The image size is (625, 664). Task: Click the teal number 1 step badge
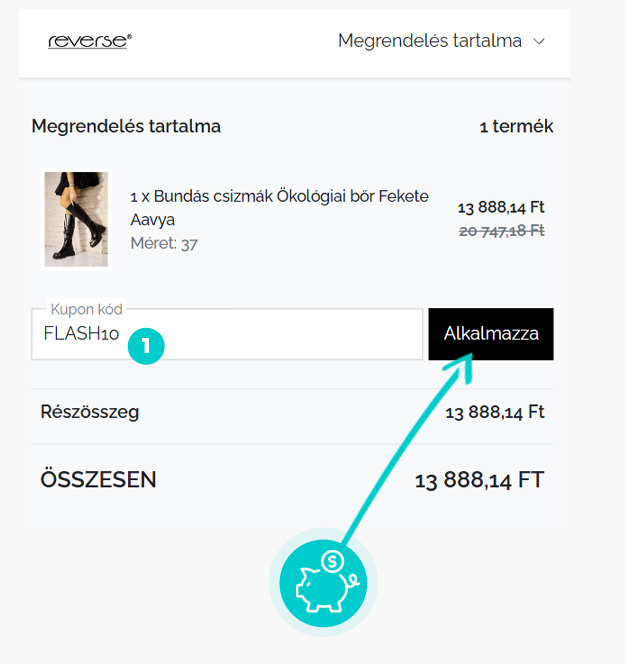tap(146, 346)
